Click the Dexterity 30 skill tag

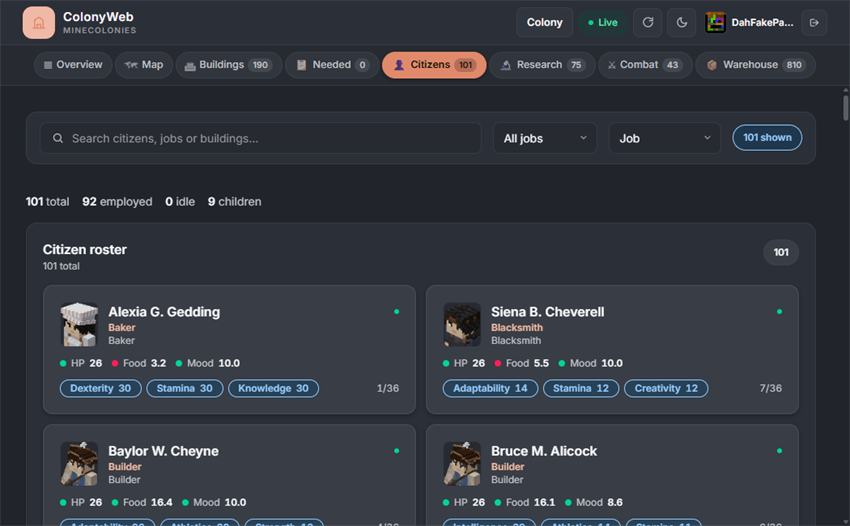point(100,388)
